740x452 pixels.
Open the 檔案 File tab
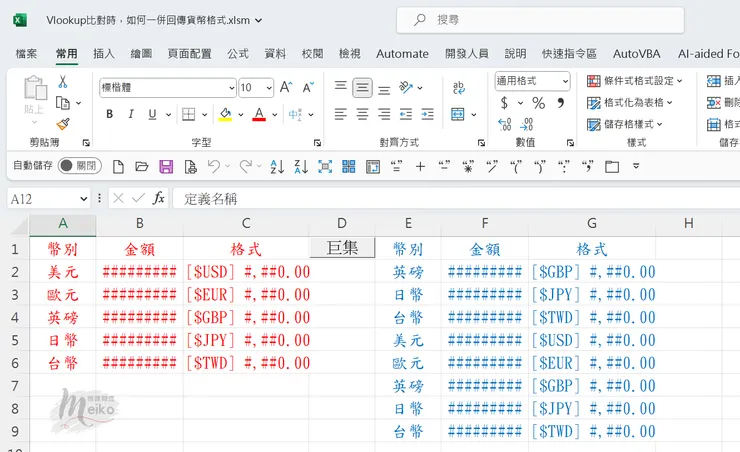coord(26,54)
